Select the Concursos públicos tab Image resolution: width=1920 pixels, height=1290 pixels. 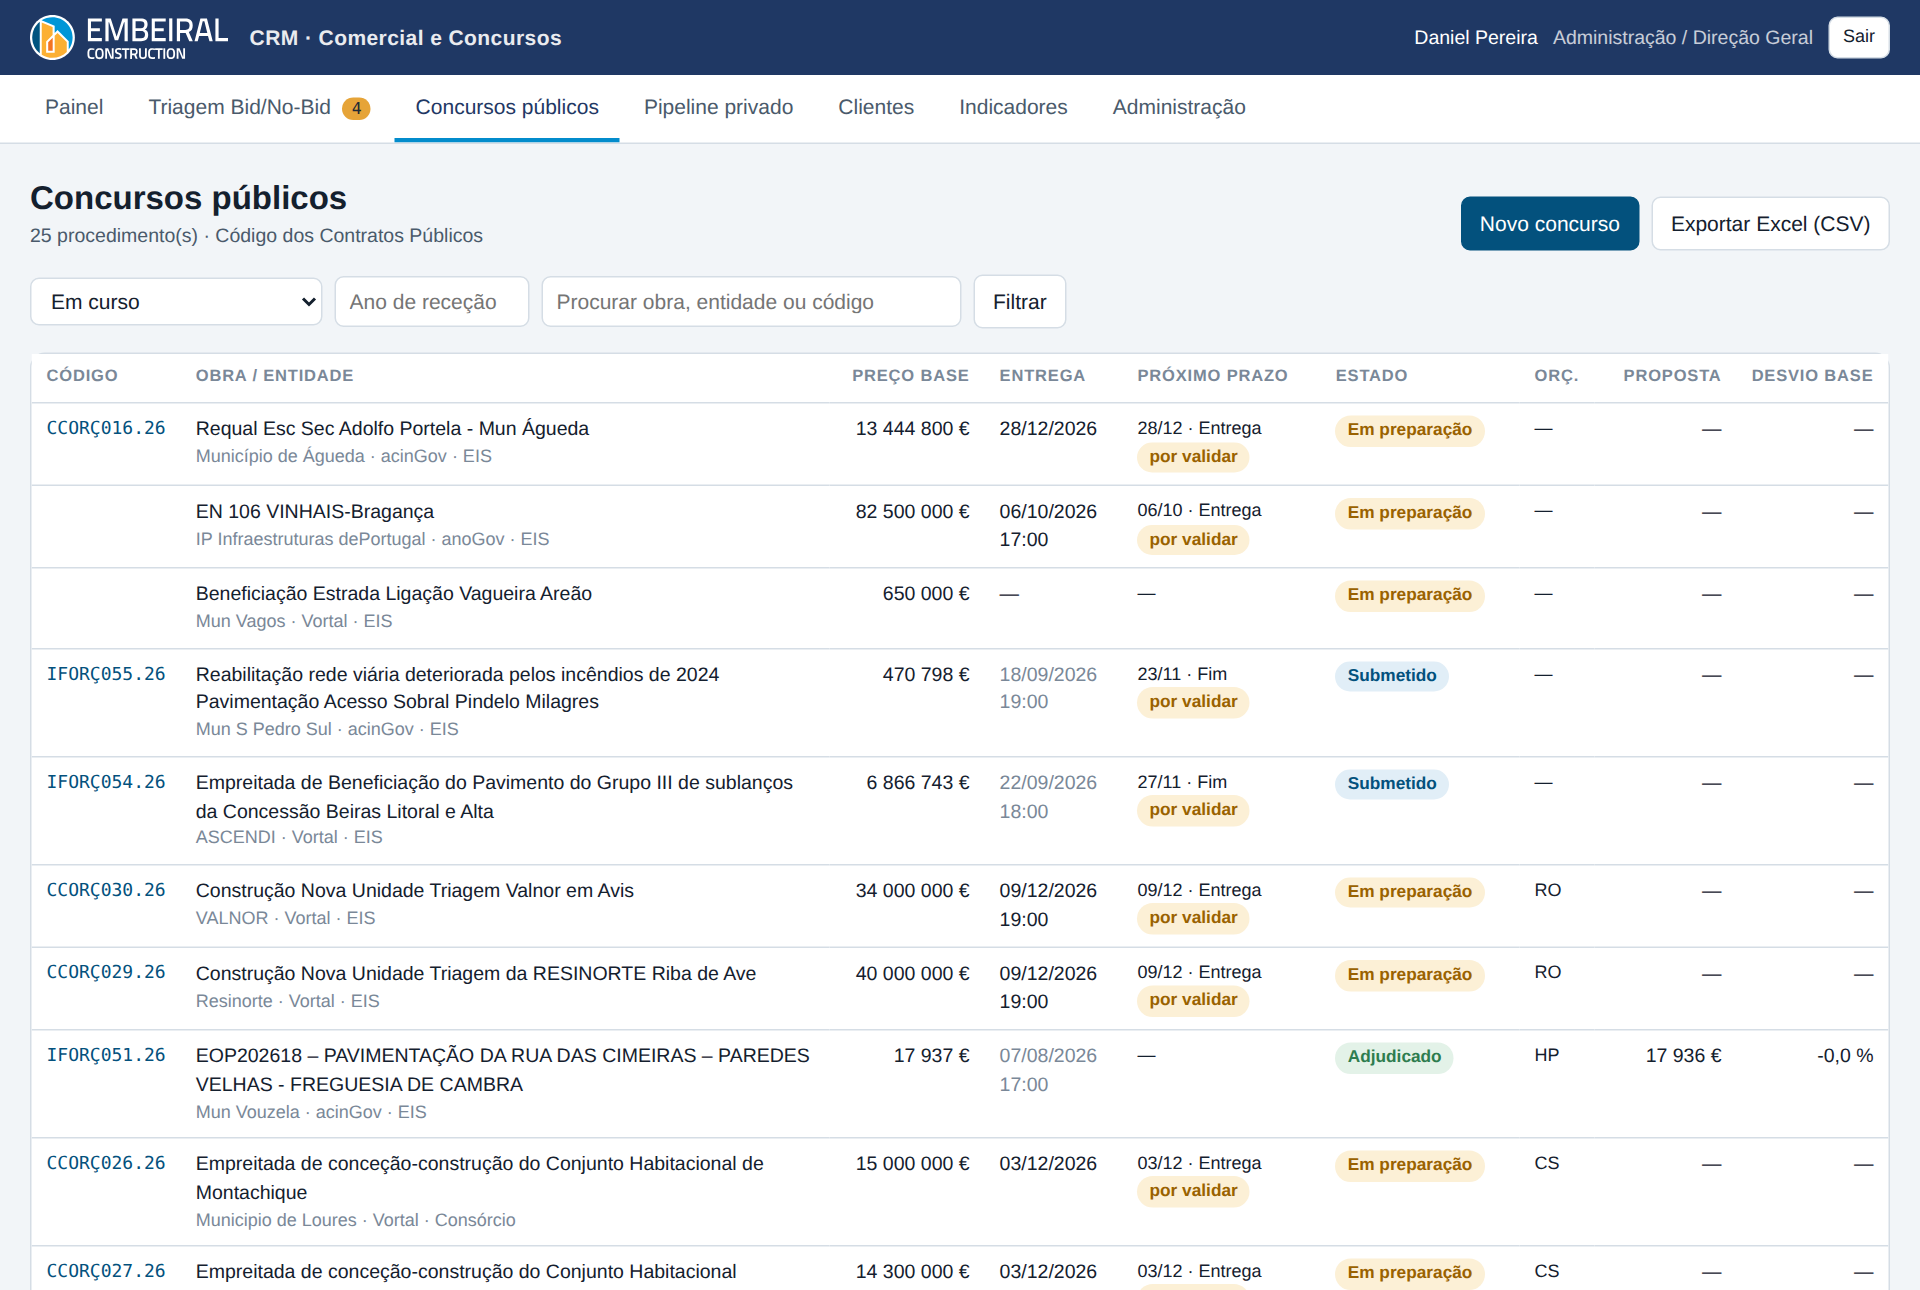507,107
